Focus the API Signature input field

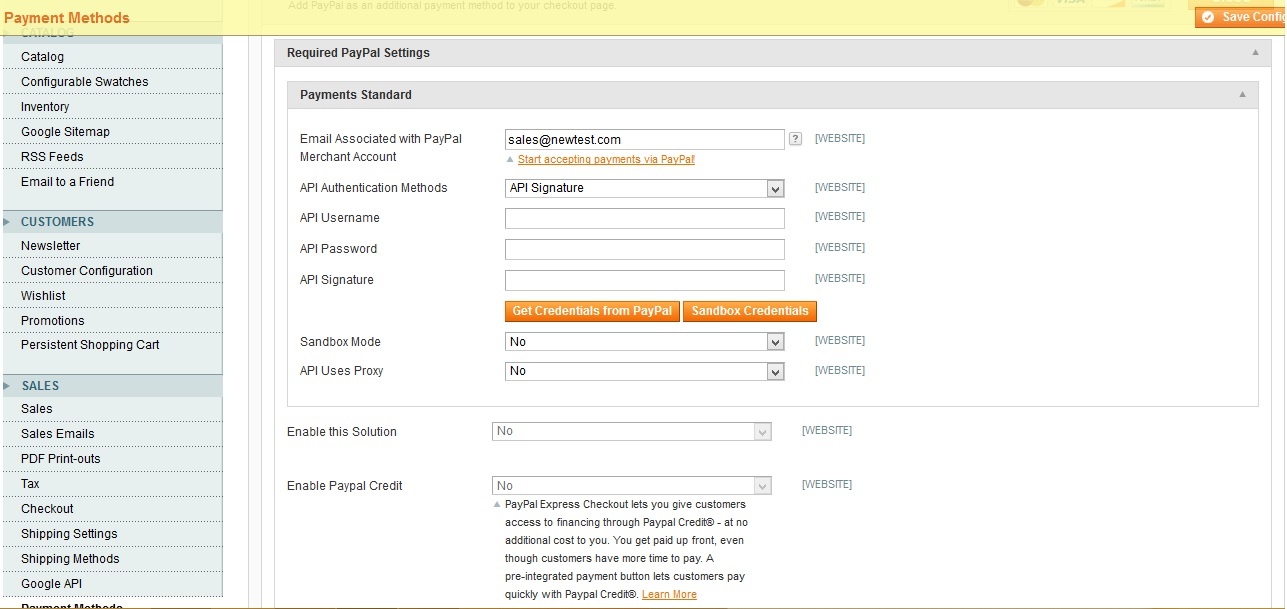coord(645,280)
